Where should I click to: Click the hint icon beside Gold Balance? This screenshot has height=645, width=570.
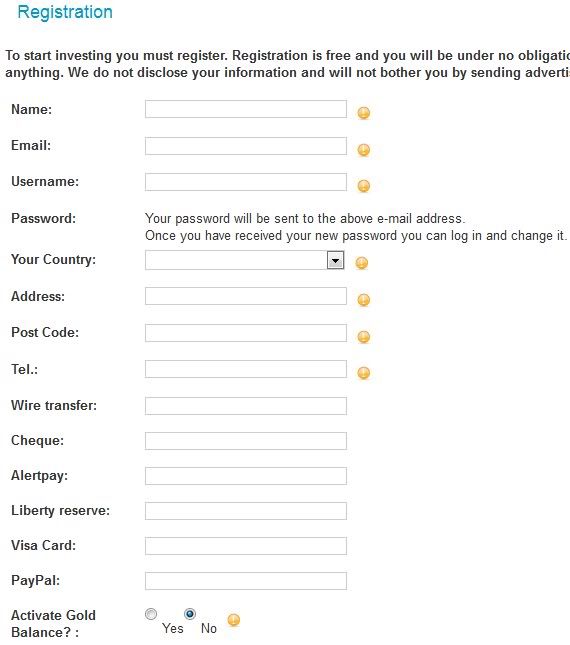tap(234, 620)
